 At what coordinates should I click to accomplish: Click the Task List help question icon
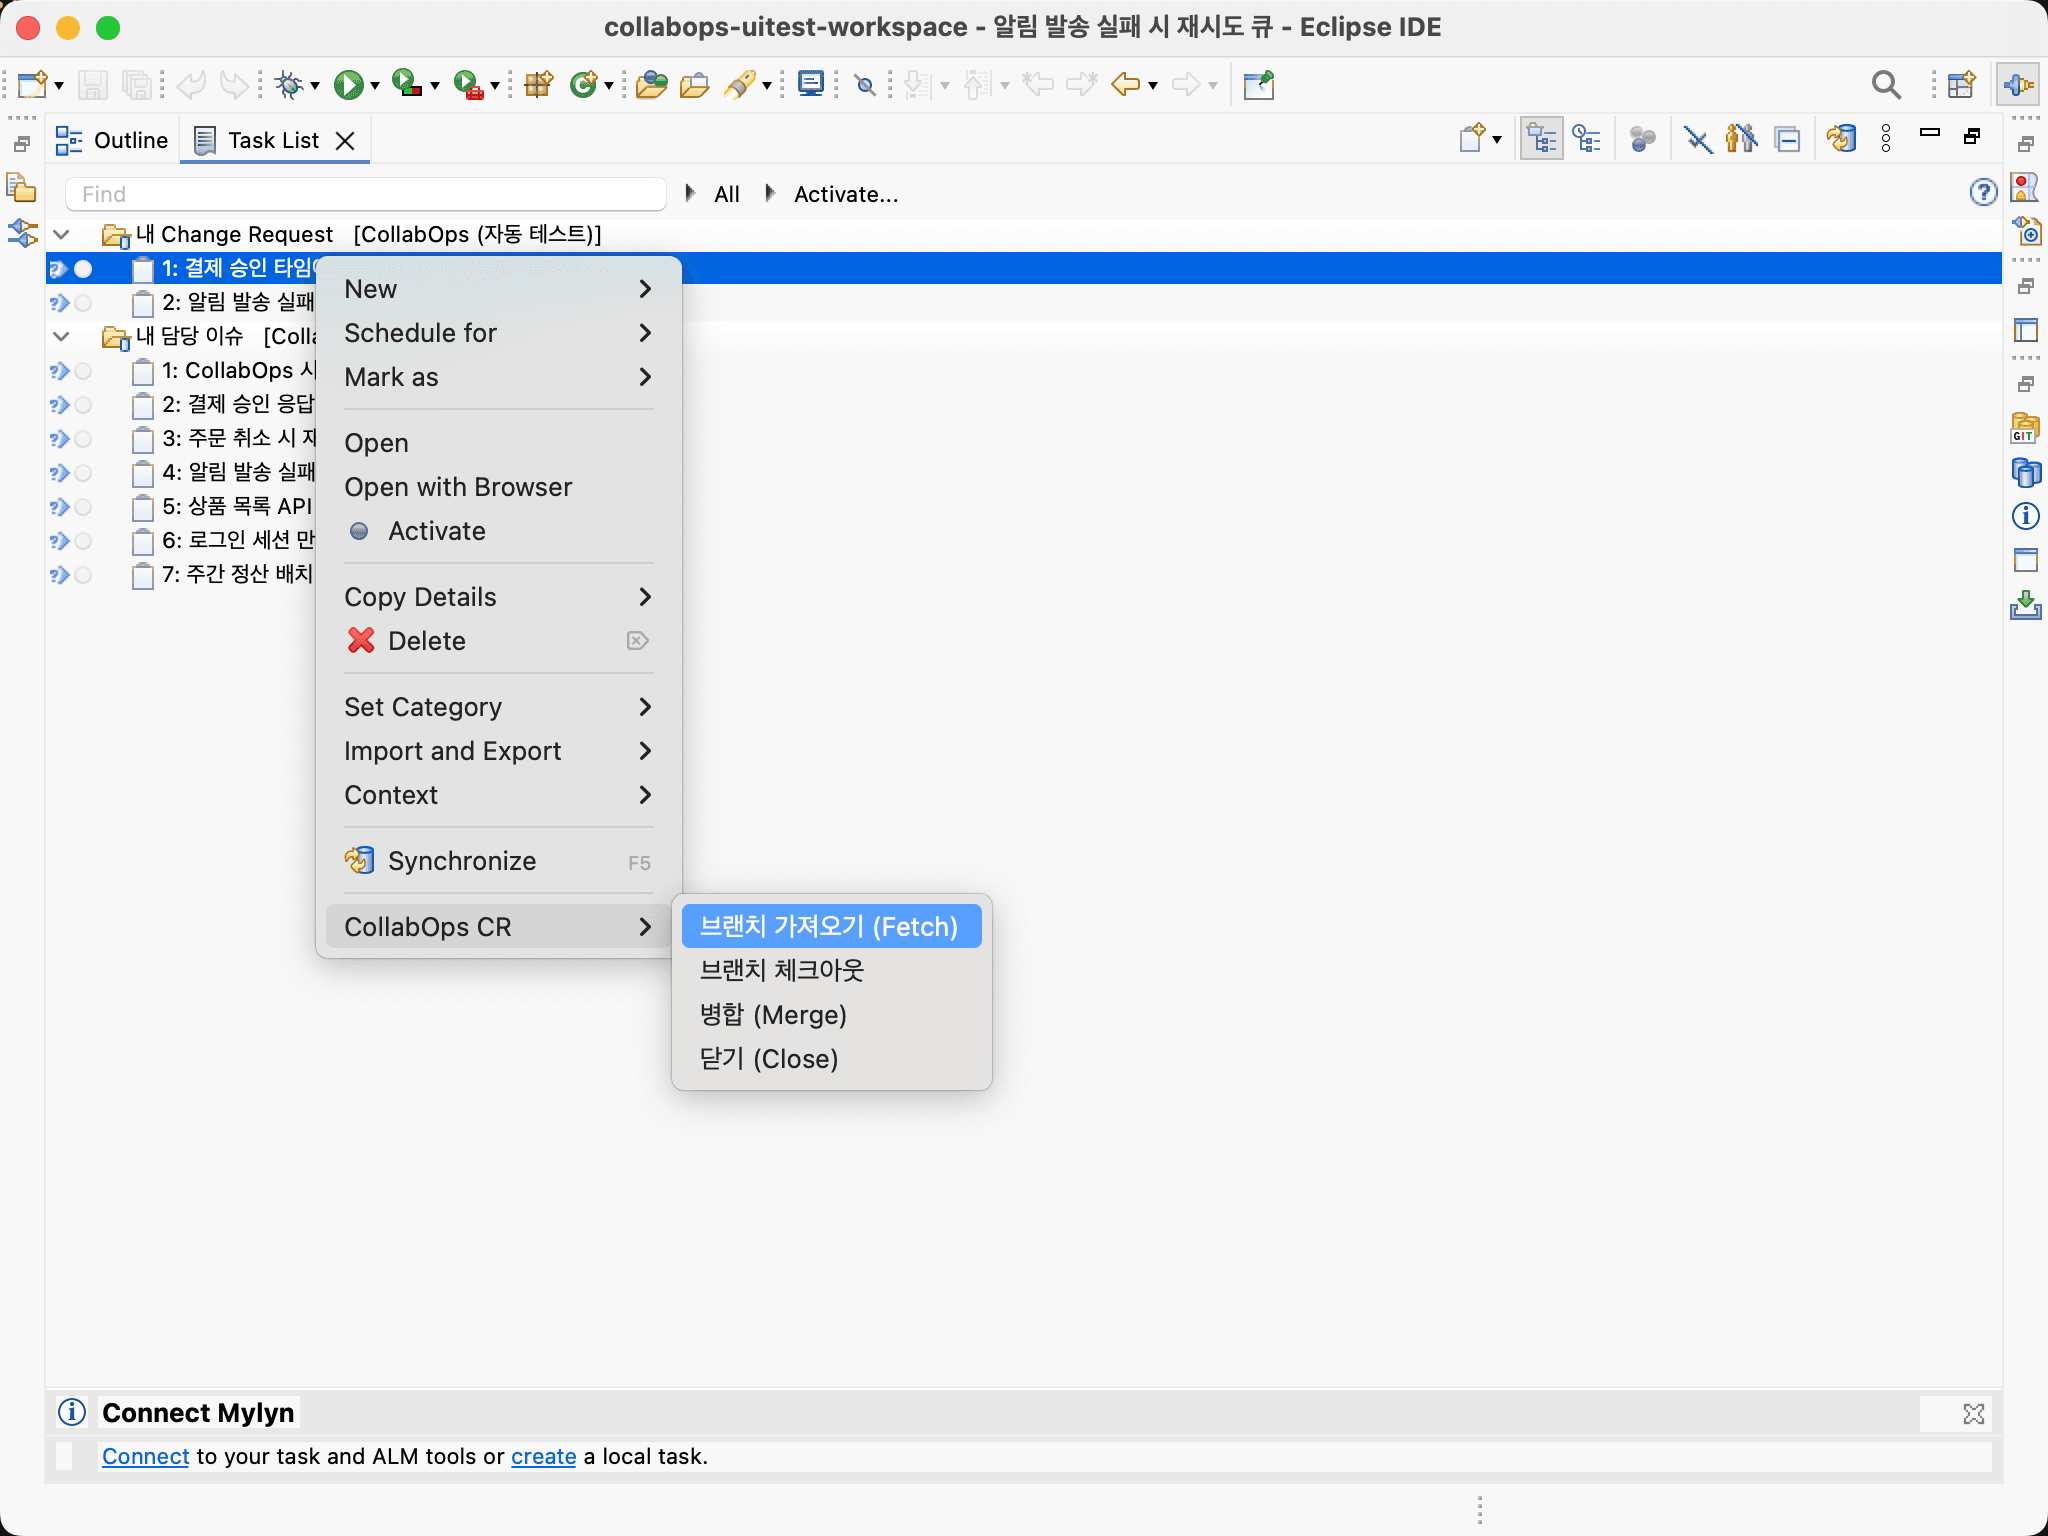[x=1983, y=192]
